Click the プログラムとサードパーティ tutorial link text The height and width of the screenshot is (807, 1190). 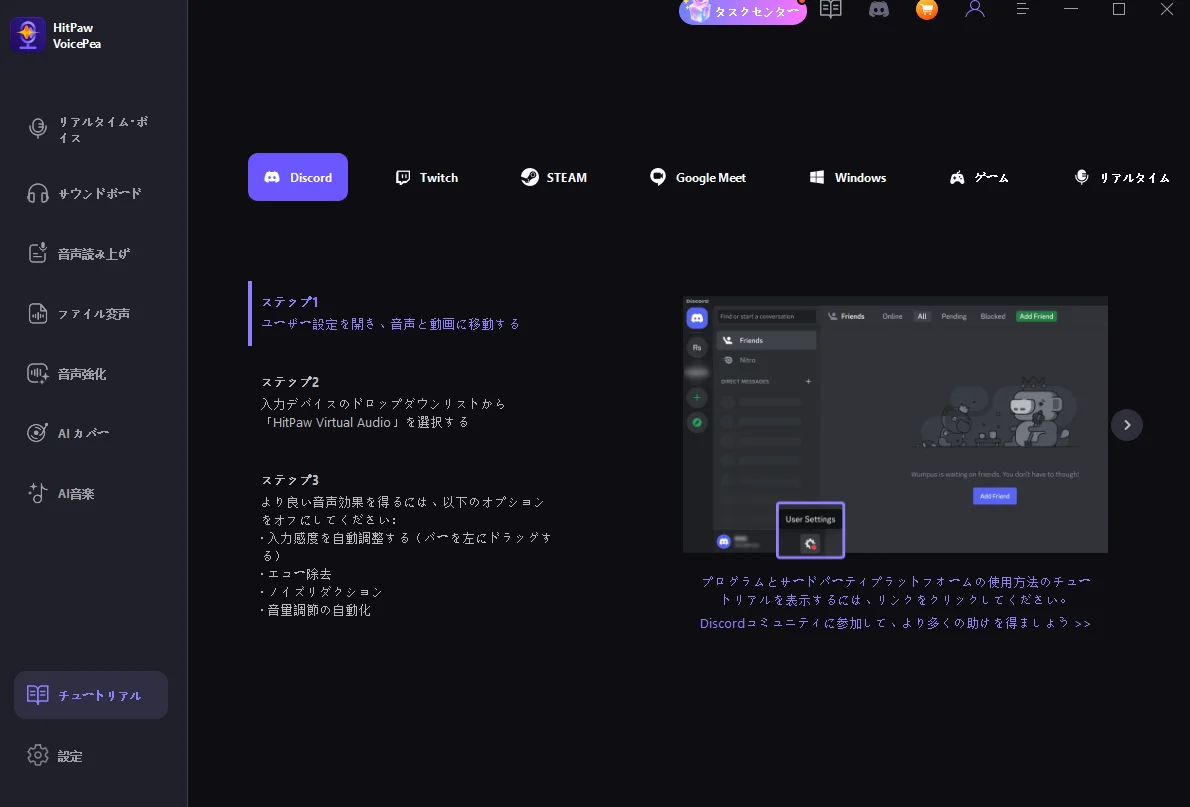click(x=896, y=591)
